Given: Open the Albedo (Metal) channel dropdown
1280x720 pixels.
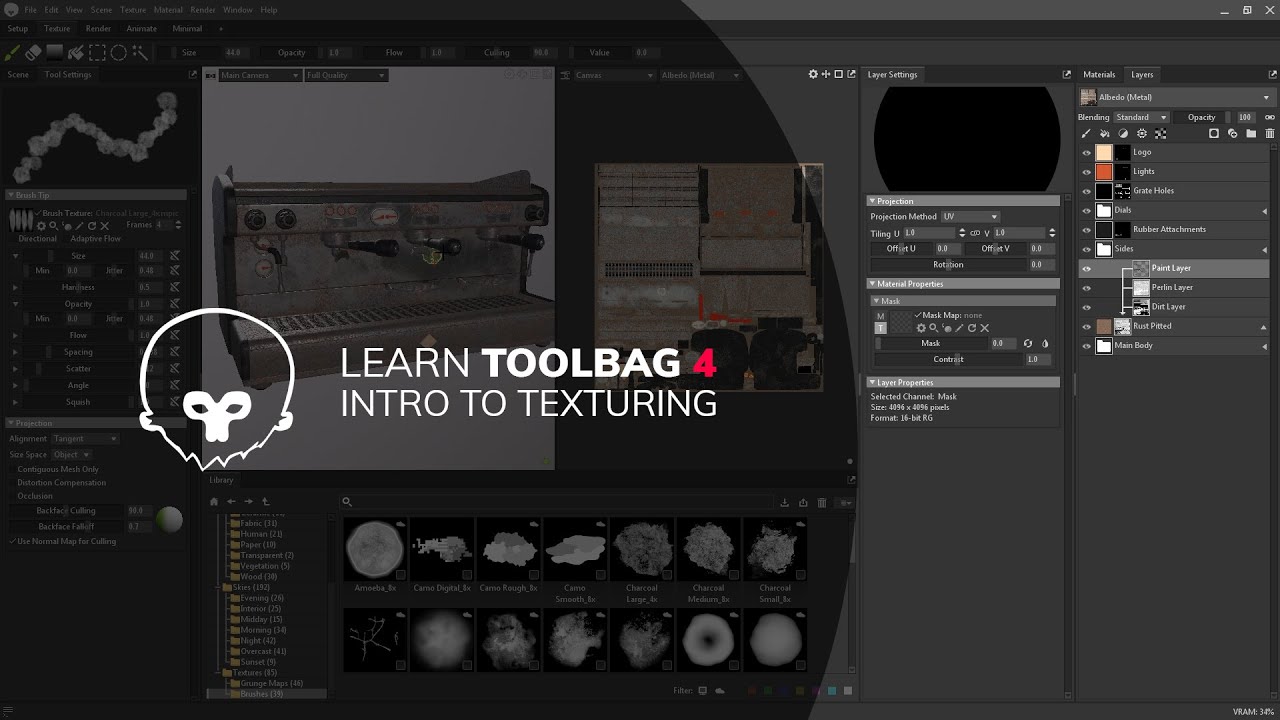Looking at the screenshot, I should click(x=1176, y=97).
